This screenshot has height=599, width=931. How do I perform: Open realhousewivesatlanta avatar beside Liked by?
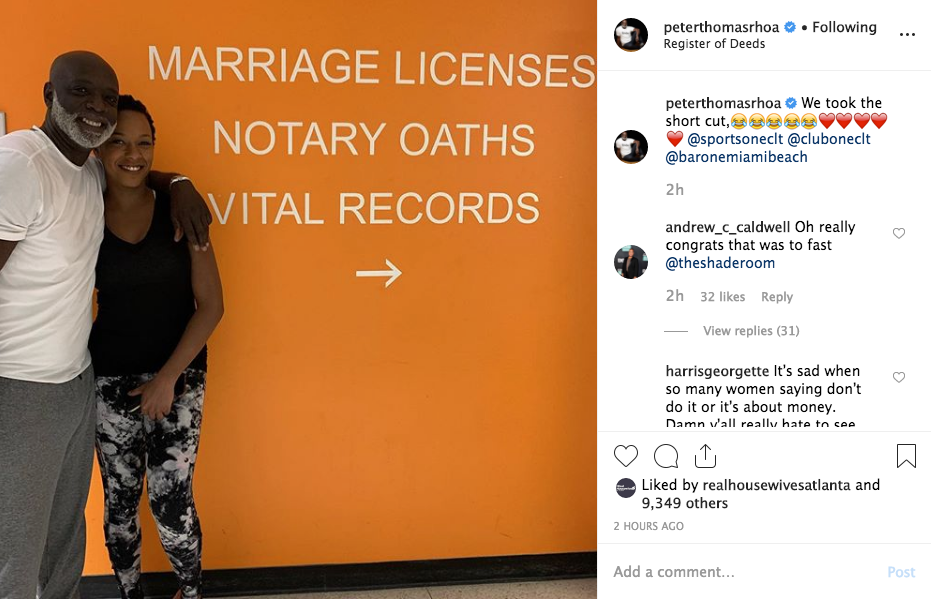(x=626, y=488)
